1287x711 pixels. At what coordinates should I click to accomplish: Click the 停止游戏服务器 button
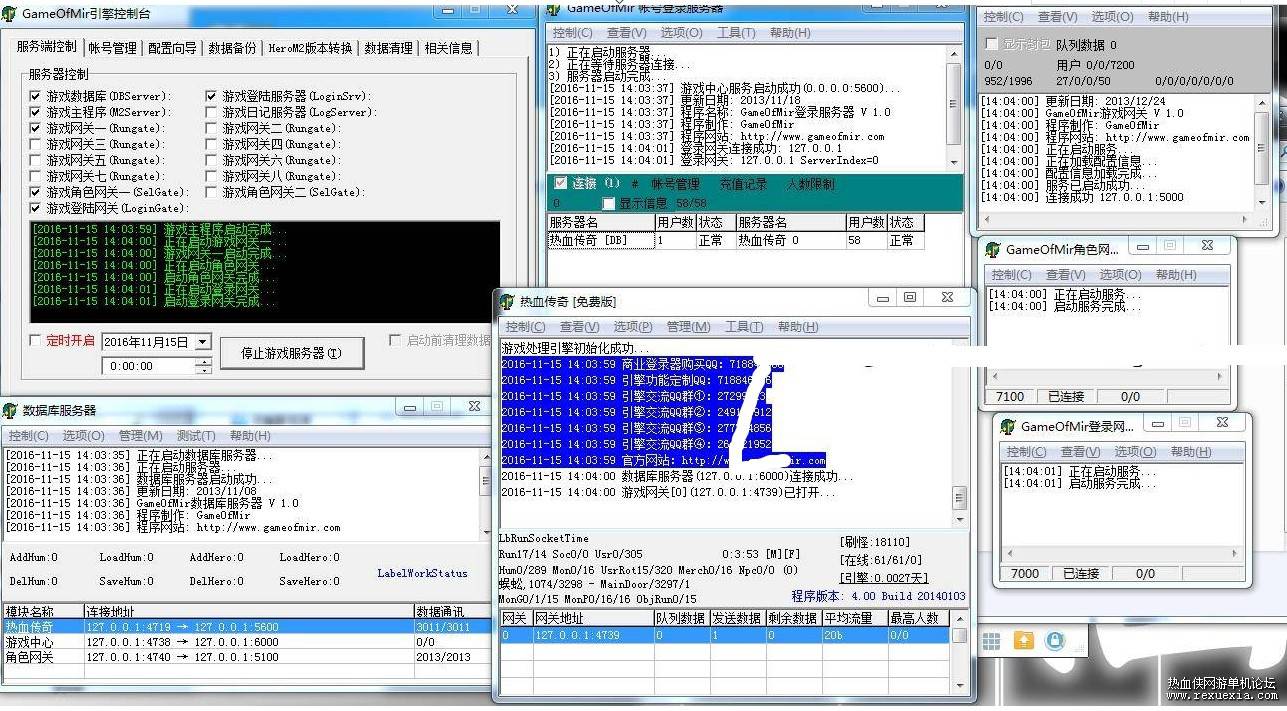[291, 353]
